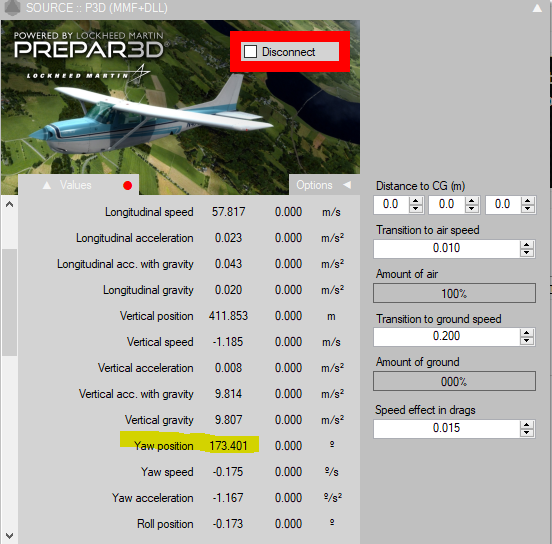Click the red recording dot on the Values tab
Image resolution: width=552 pixels, height=544 pixels.
click(x=127, y=186)
